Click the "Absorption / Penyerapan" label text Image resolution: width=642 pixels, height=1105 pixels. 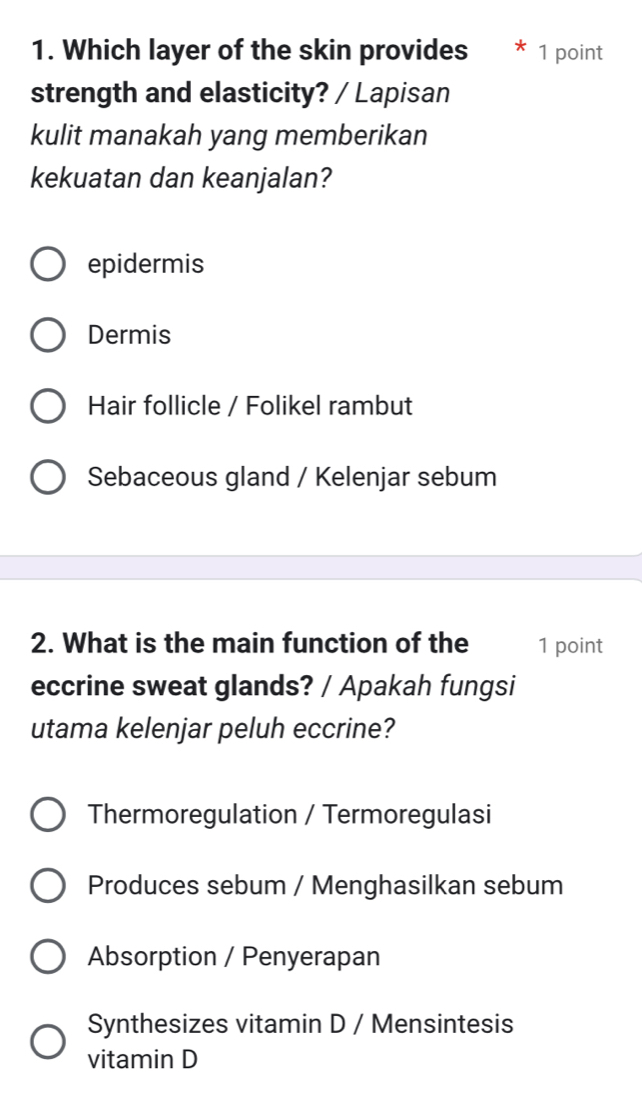pos(234,957)
